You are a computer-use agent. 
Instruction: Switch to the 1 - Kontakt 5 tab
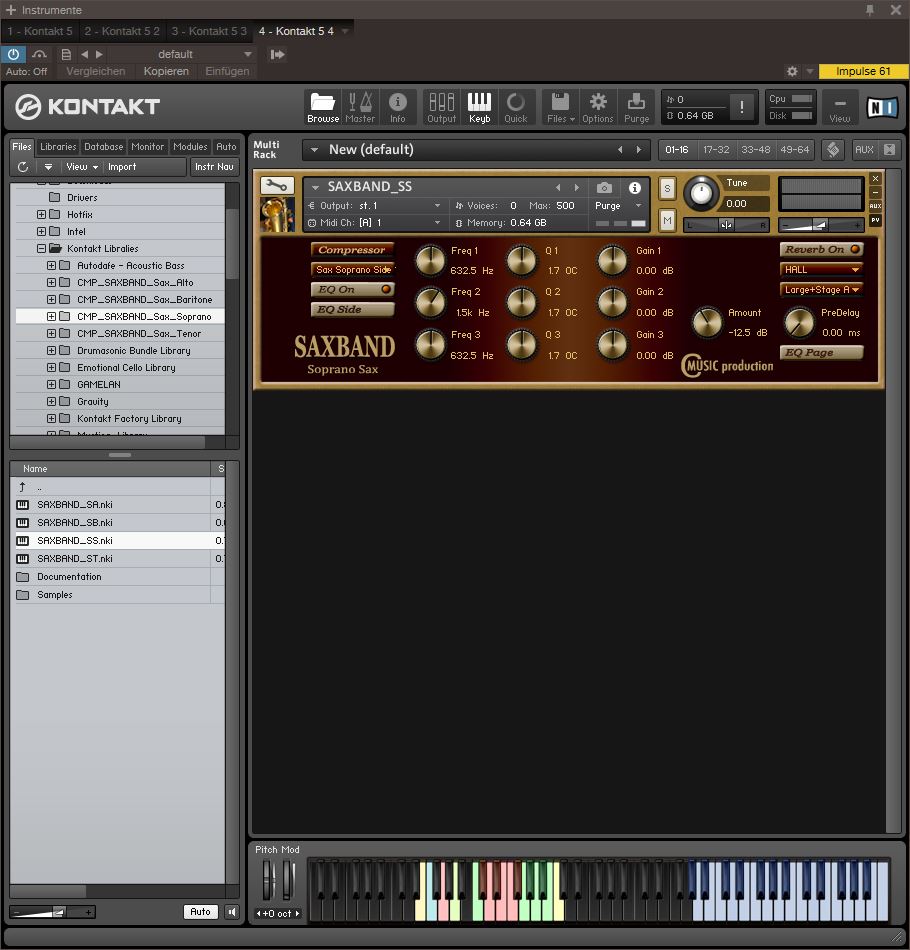coord(40,31)
